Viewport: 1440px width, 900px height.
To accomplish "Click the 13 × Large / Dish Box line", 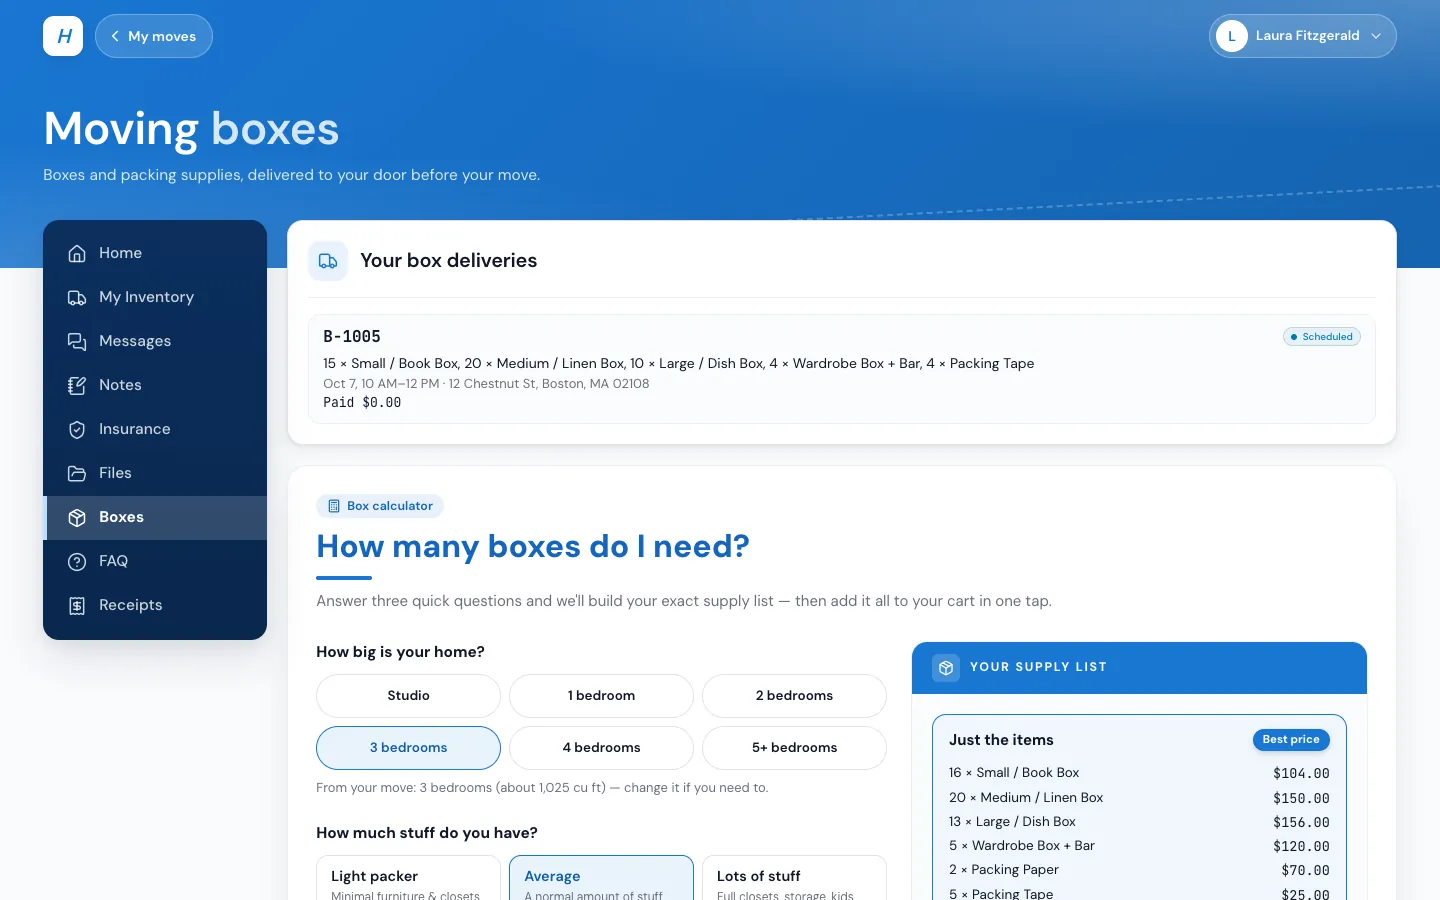I will coord(1139,822).
